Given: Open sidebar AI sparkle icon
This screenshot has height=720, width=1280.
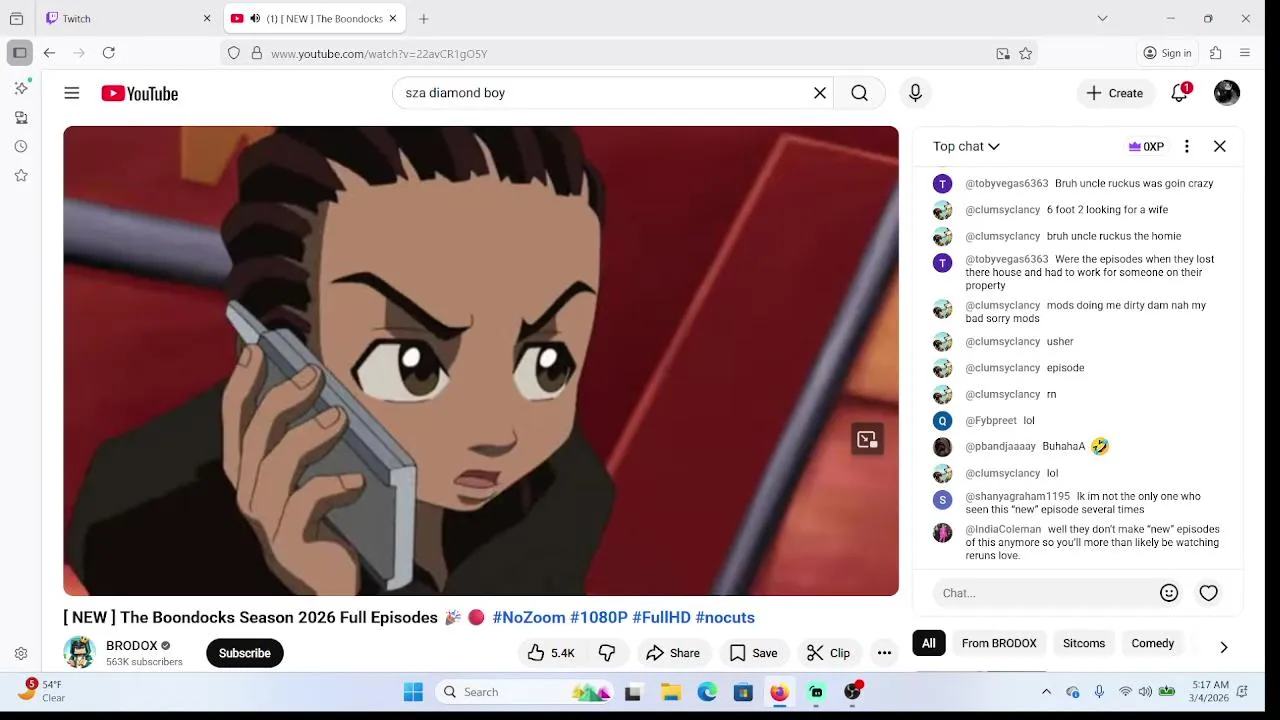Looking at the screenshot, I should [21, 88].
